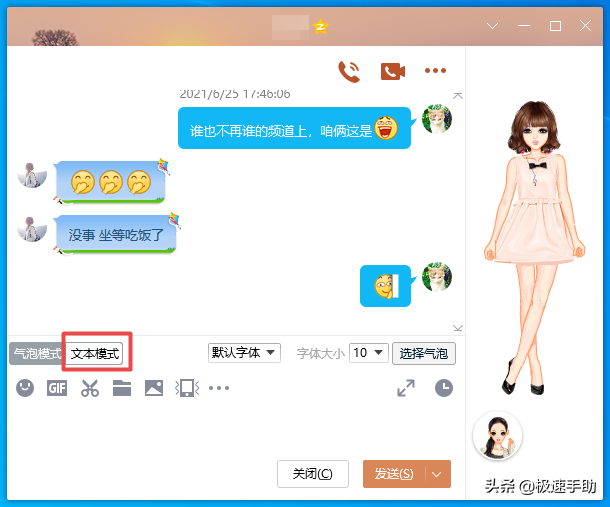Click the cat avatar beside the bottom emoji message
The image size is (610, 507).
437,277
